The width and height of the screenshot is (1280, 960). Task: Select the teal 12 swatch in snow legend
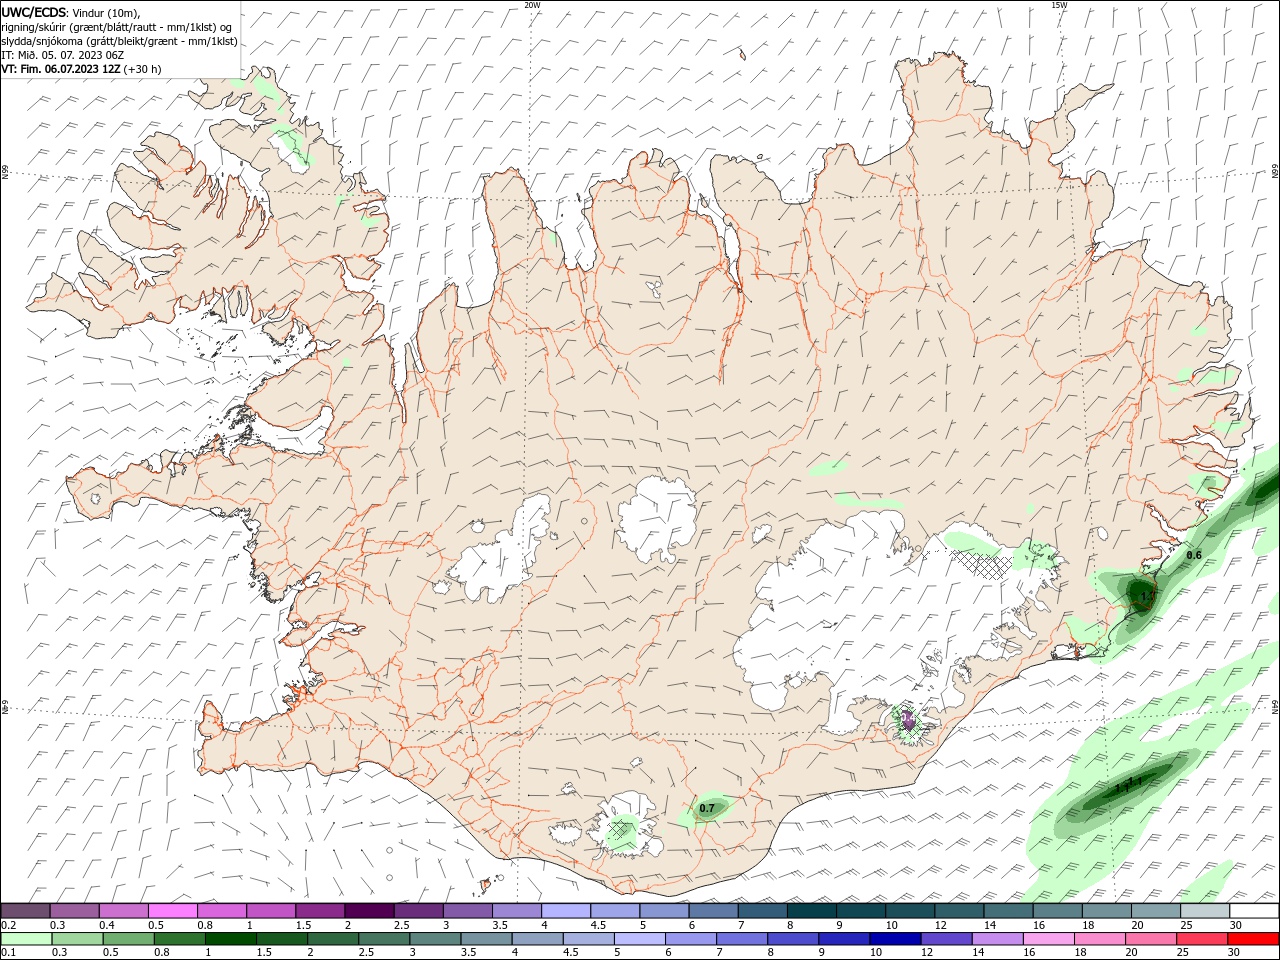point(960,910)
